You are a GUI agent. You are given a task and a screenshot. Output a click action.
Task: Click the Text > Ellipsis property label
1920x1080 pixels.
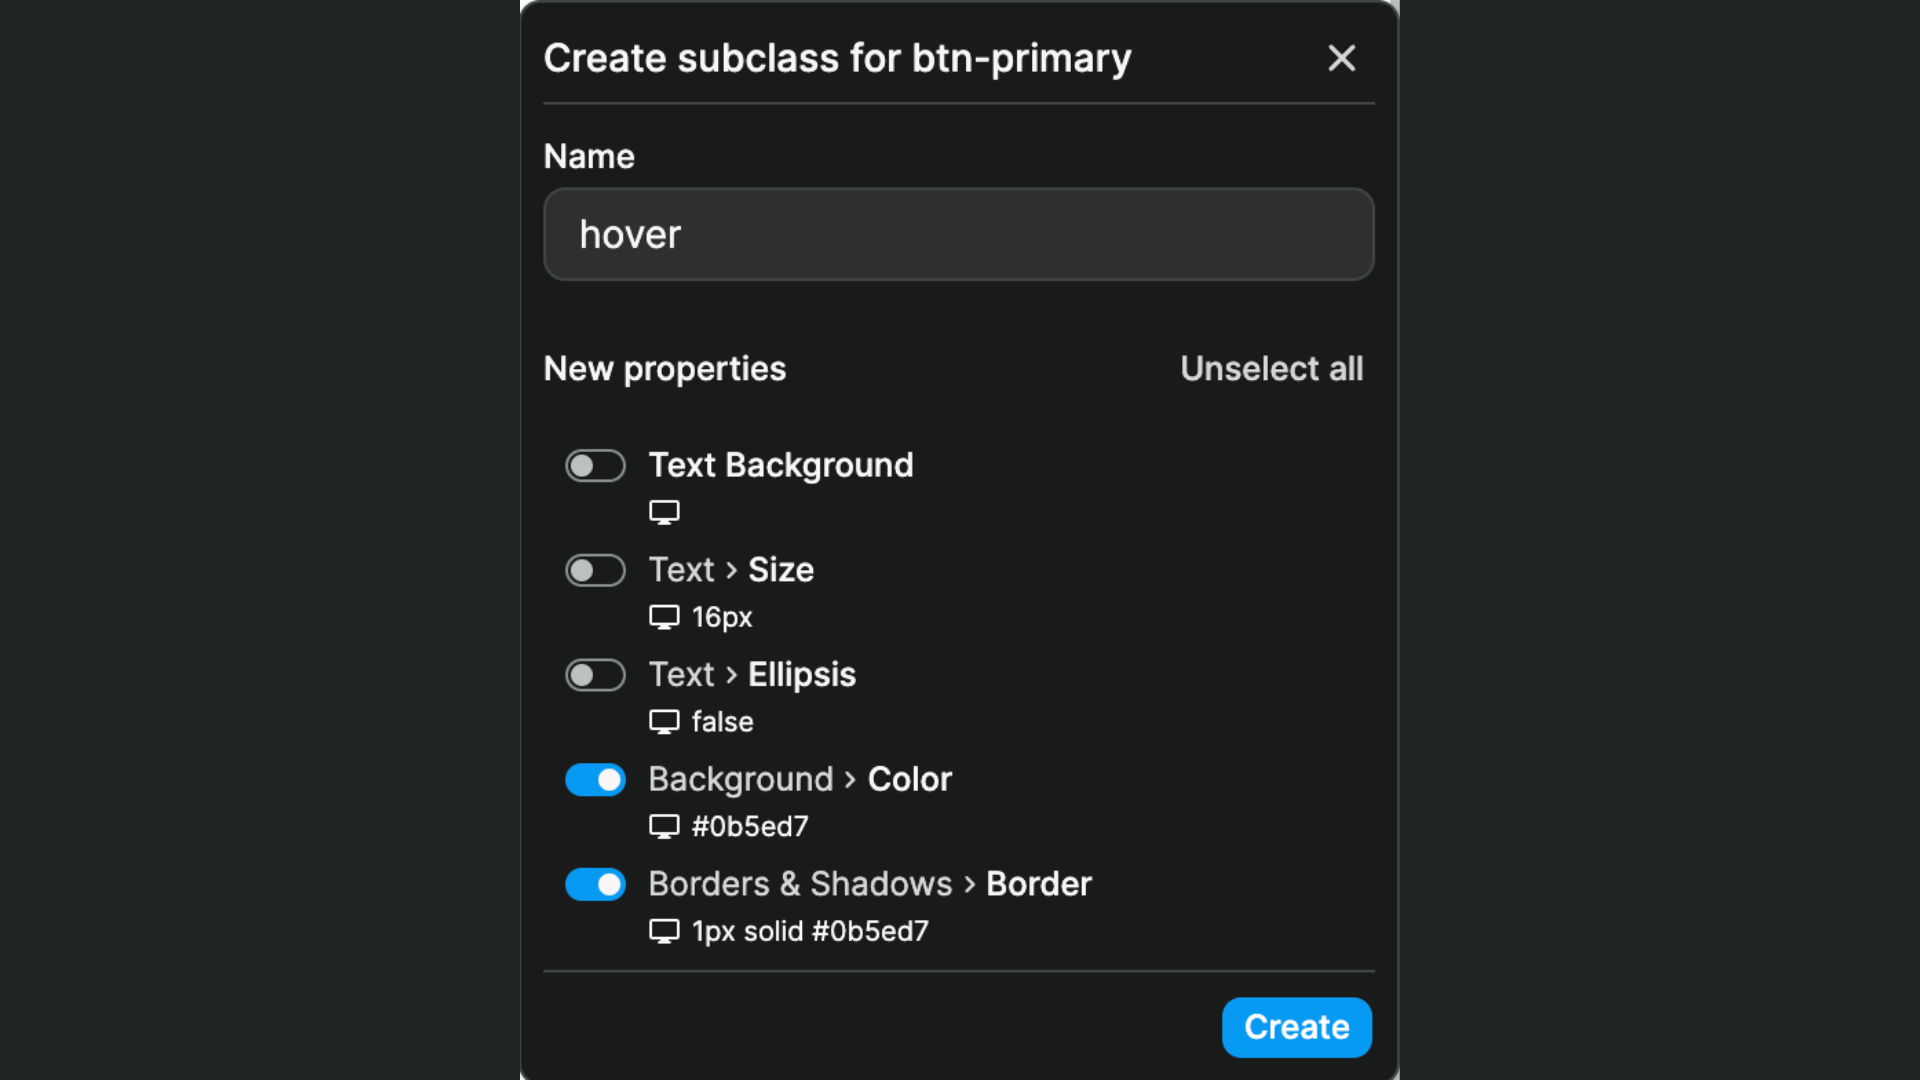point(752,675)
